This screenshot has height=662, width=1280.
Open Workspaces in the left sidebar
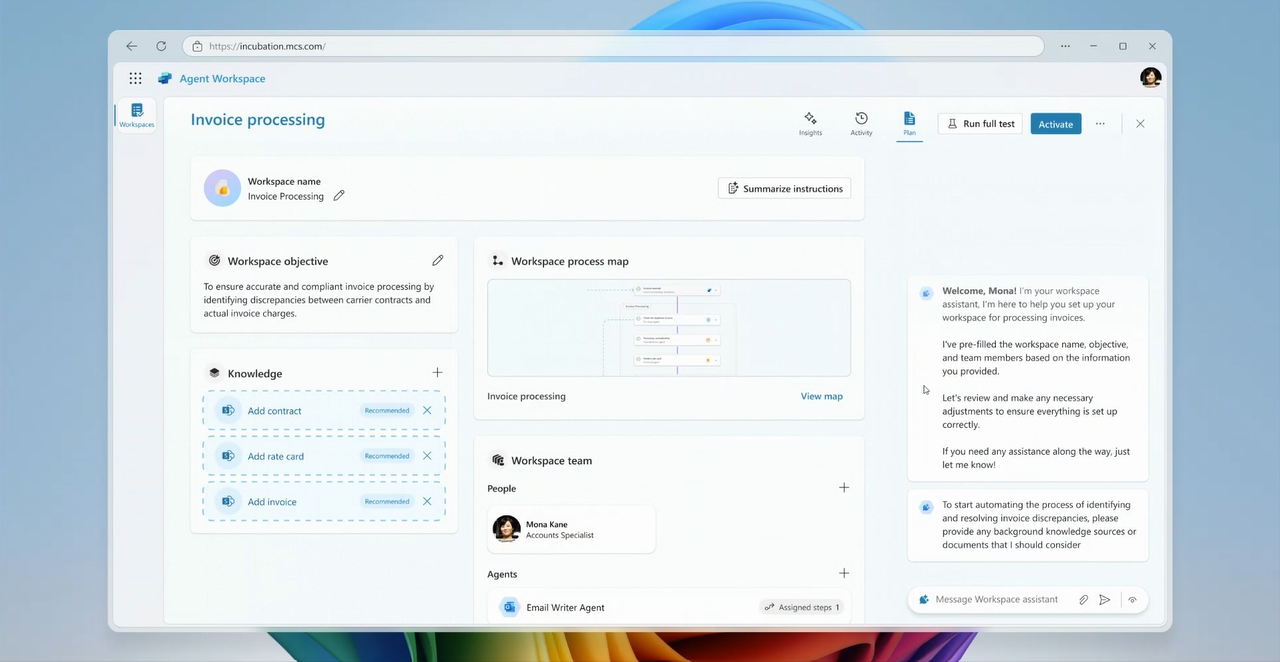tap(137, 115)
